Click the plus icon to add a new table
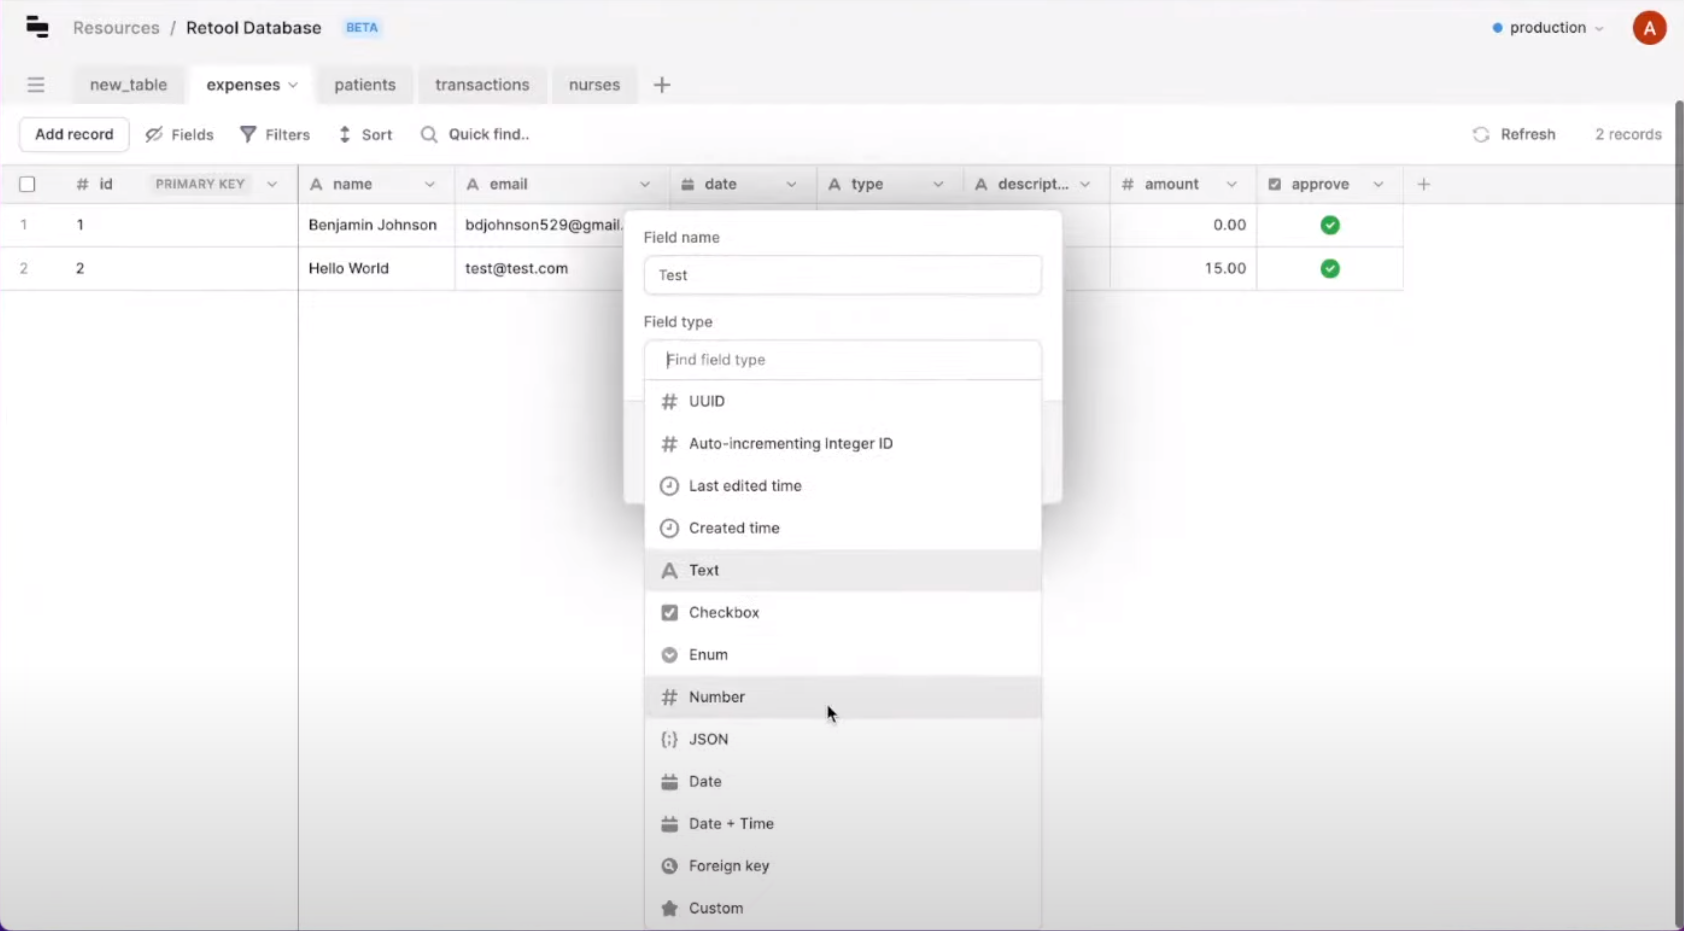This screenshot has height=931, width=1684. tap(660, 85)
